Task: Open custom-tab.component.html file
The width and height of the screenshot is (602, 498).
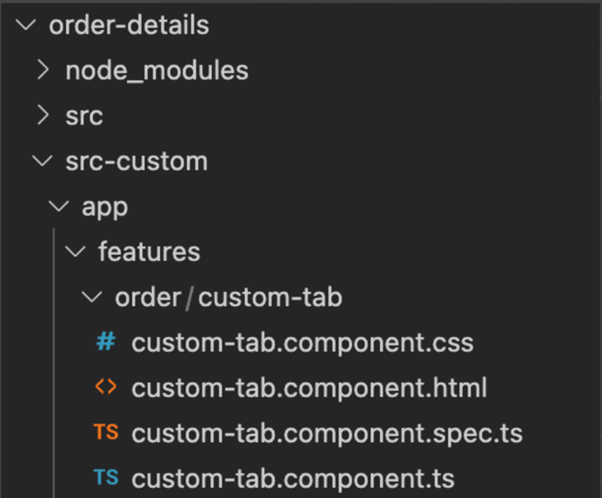Action: pos(309,387)
